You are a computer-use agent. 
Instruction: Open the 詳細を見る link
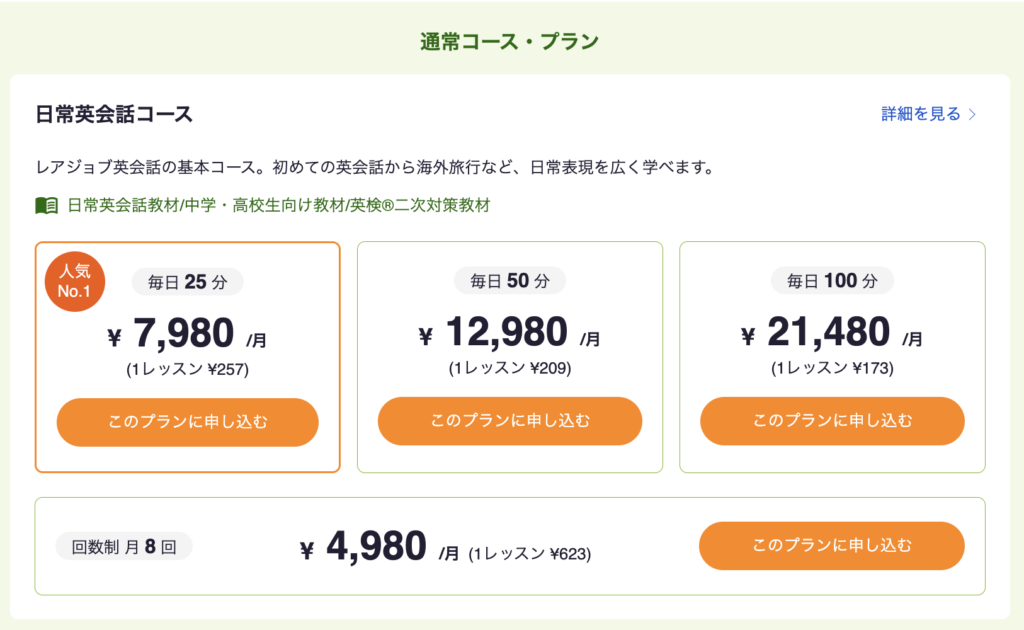coord(921,114)
